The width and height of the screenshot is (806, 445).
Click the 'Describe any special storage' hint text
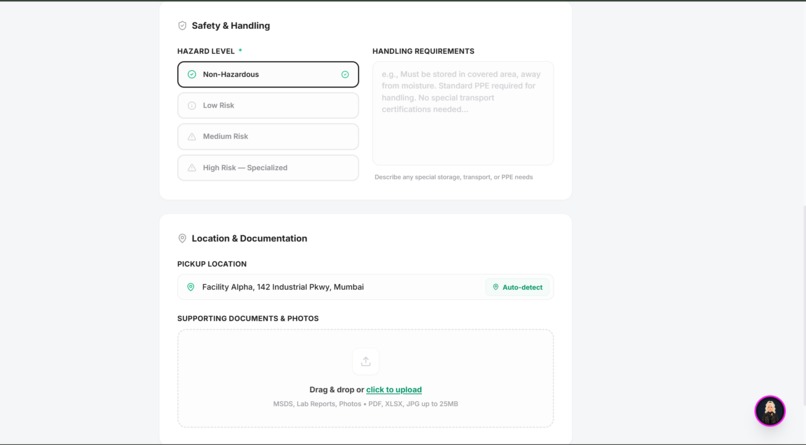[453, 177]
